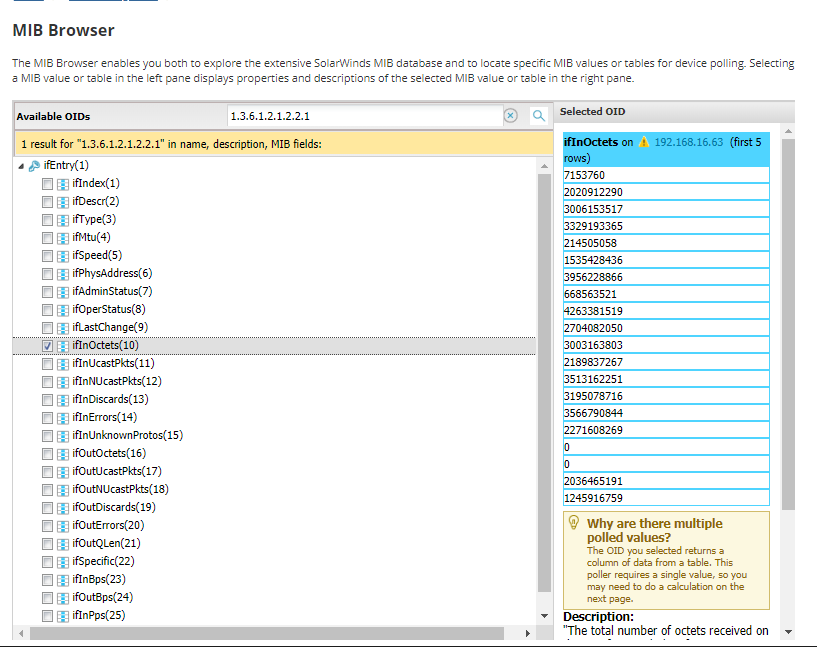817x647 pixels.
Task: Click the table icon for ifInErrors(14)
Action: tap(63, 418)
